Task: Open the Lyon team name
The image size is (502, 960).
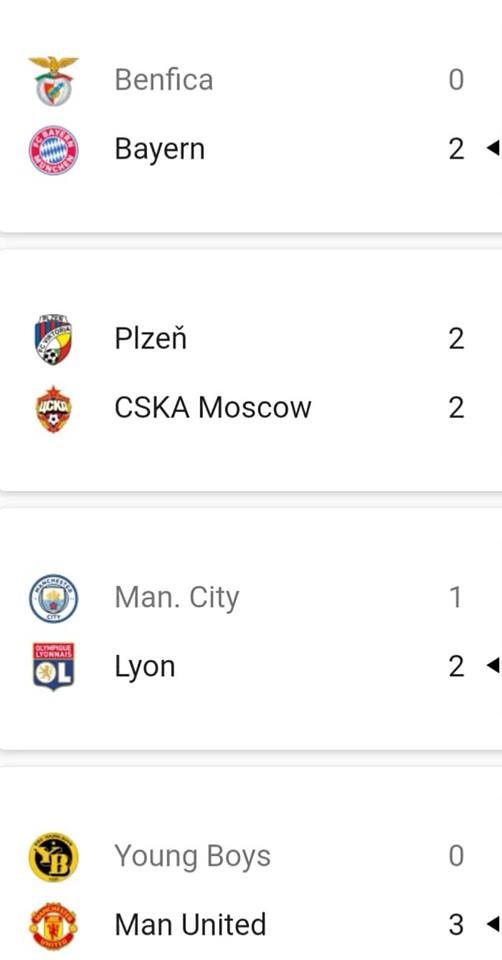Action: pos(145,667)
